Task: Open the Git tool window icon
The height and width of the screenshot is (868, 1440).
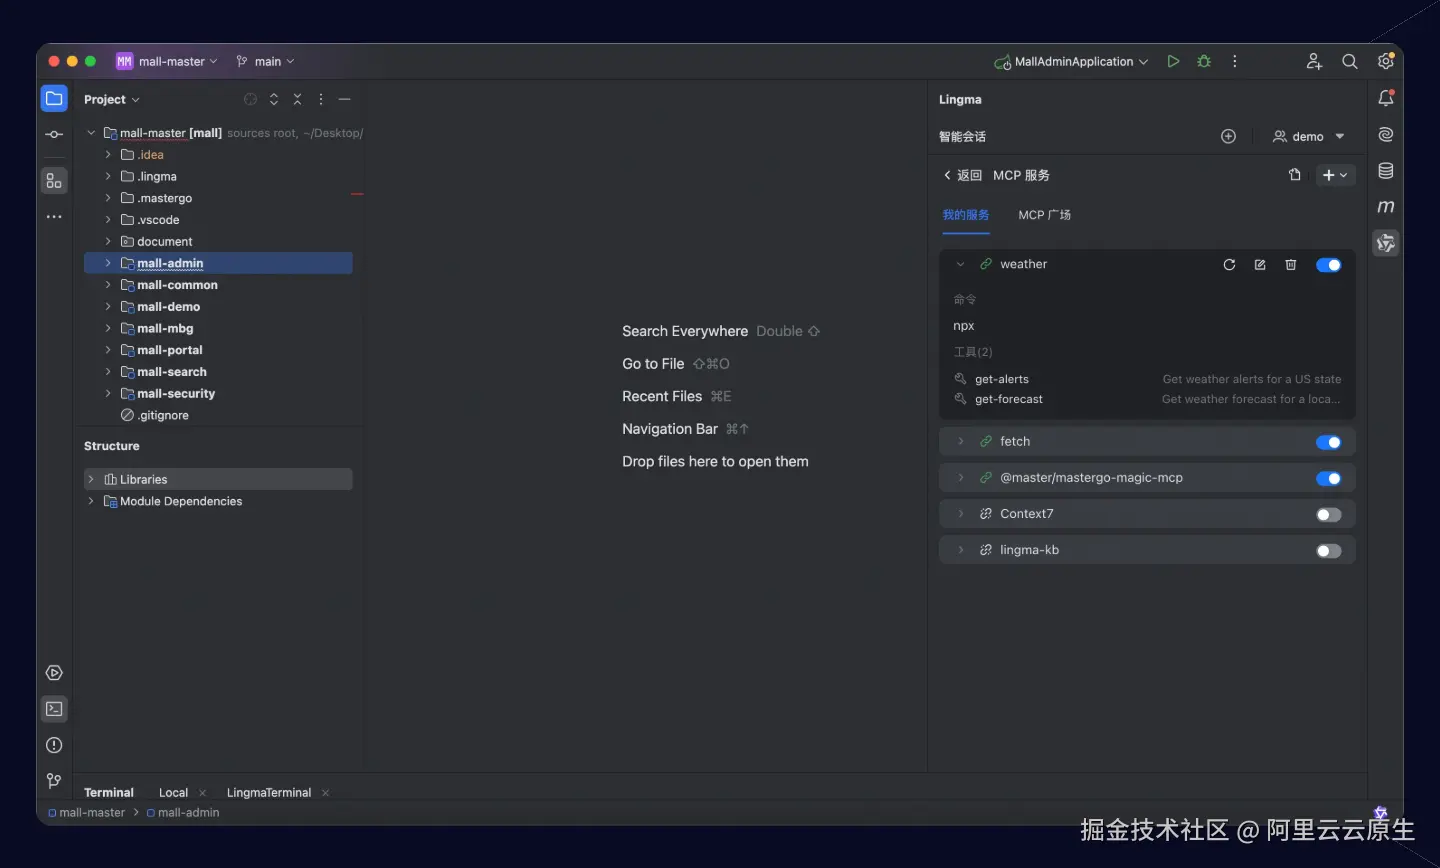Action: point(54,781)
